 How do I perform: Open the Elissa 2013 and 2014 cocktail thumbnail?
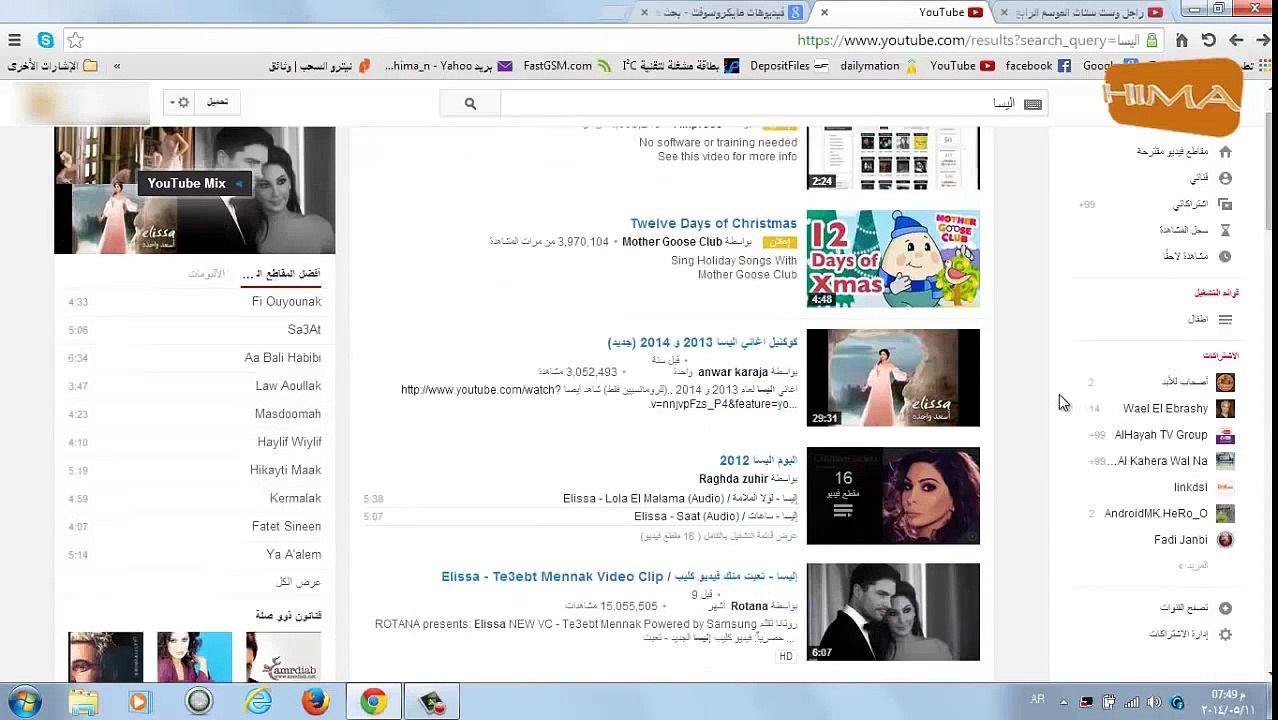pyautogui.click(x=893, y=377)
